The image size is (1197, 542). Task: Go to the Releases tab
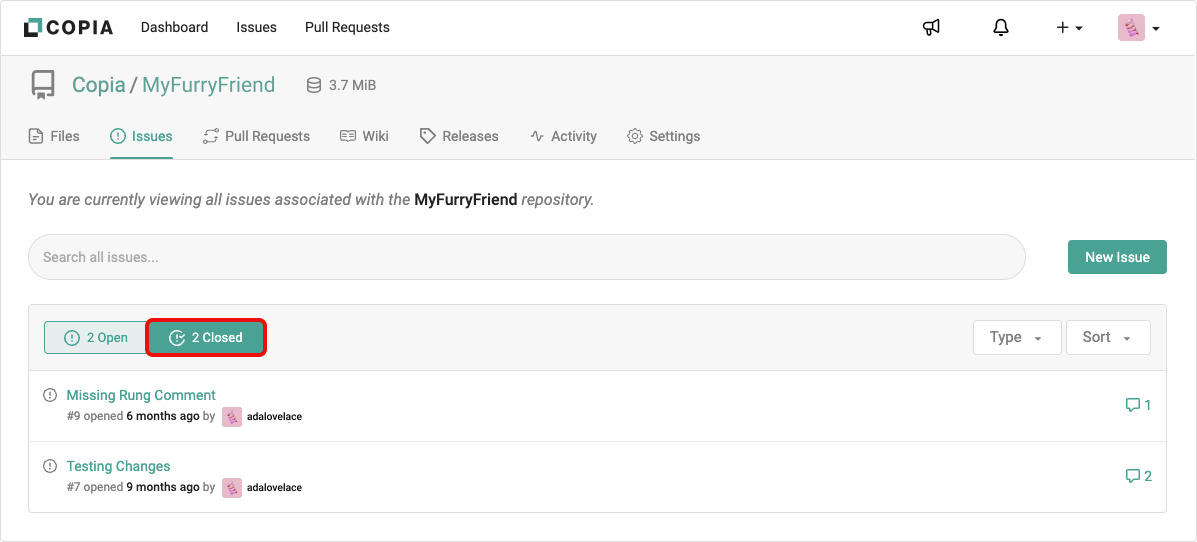click(x=459, y=136)
